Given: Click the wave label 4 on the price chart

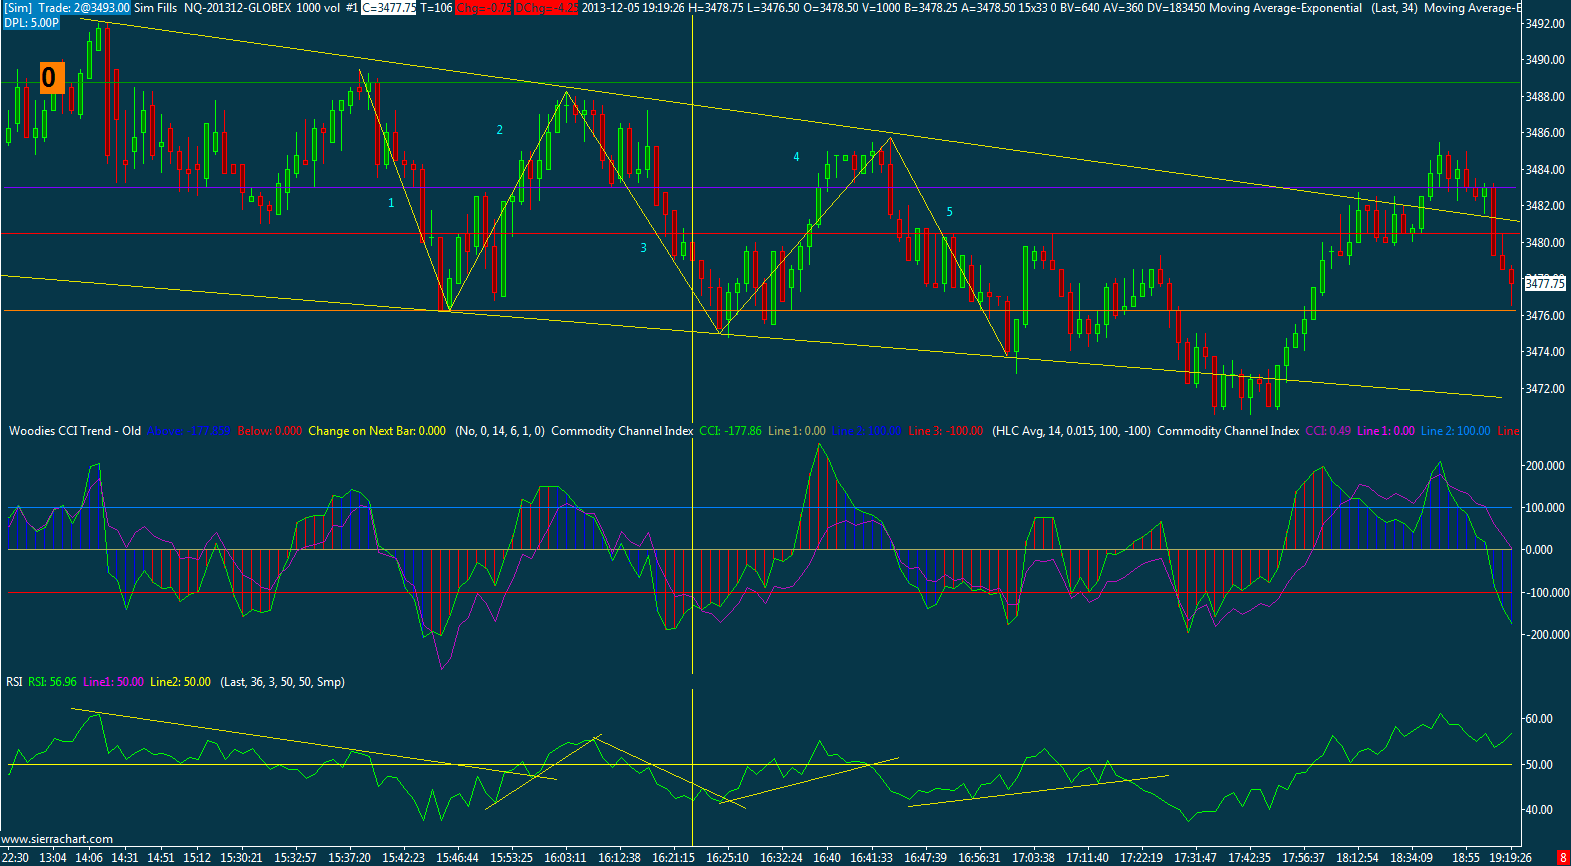Looking at the screenshot, I should click(796, 157).
